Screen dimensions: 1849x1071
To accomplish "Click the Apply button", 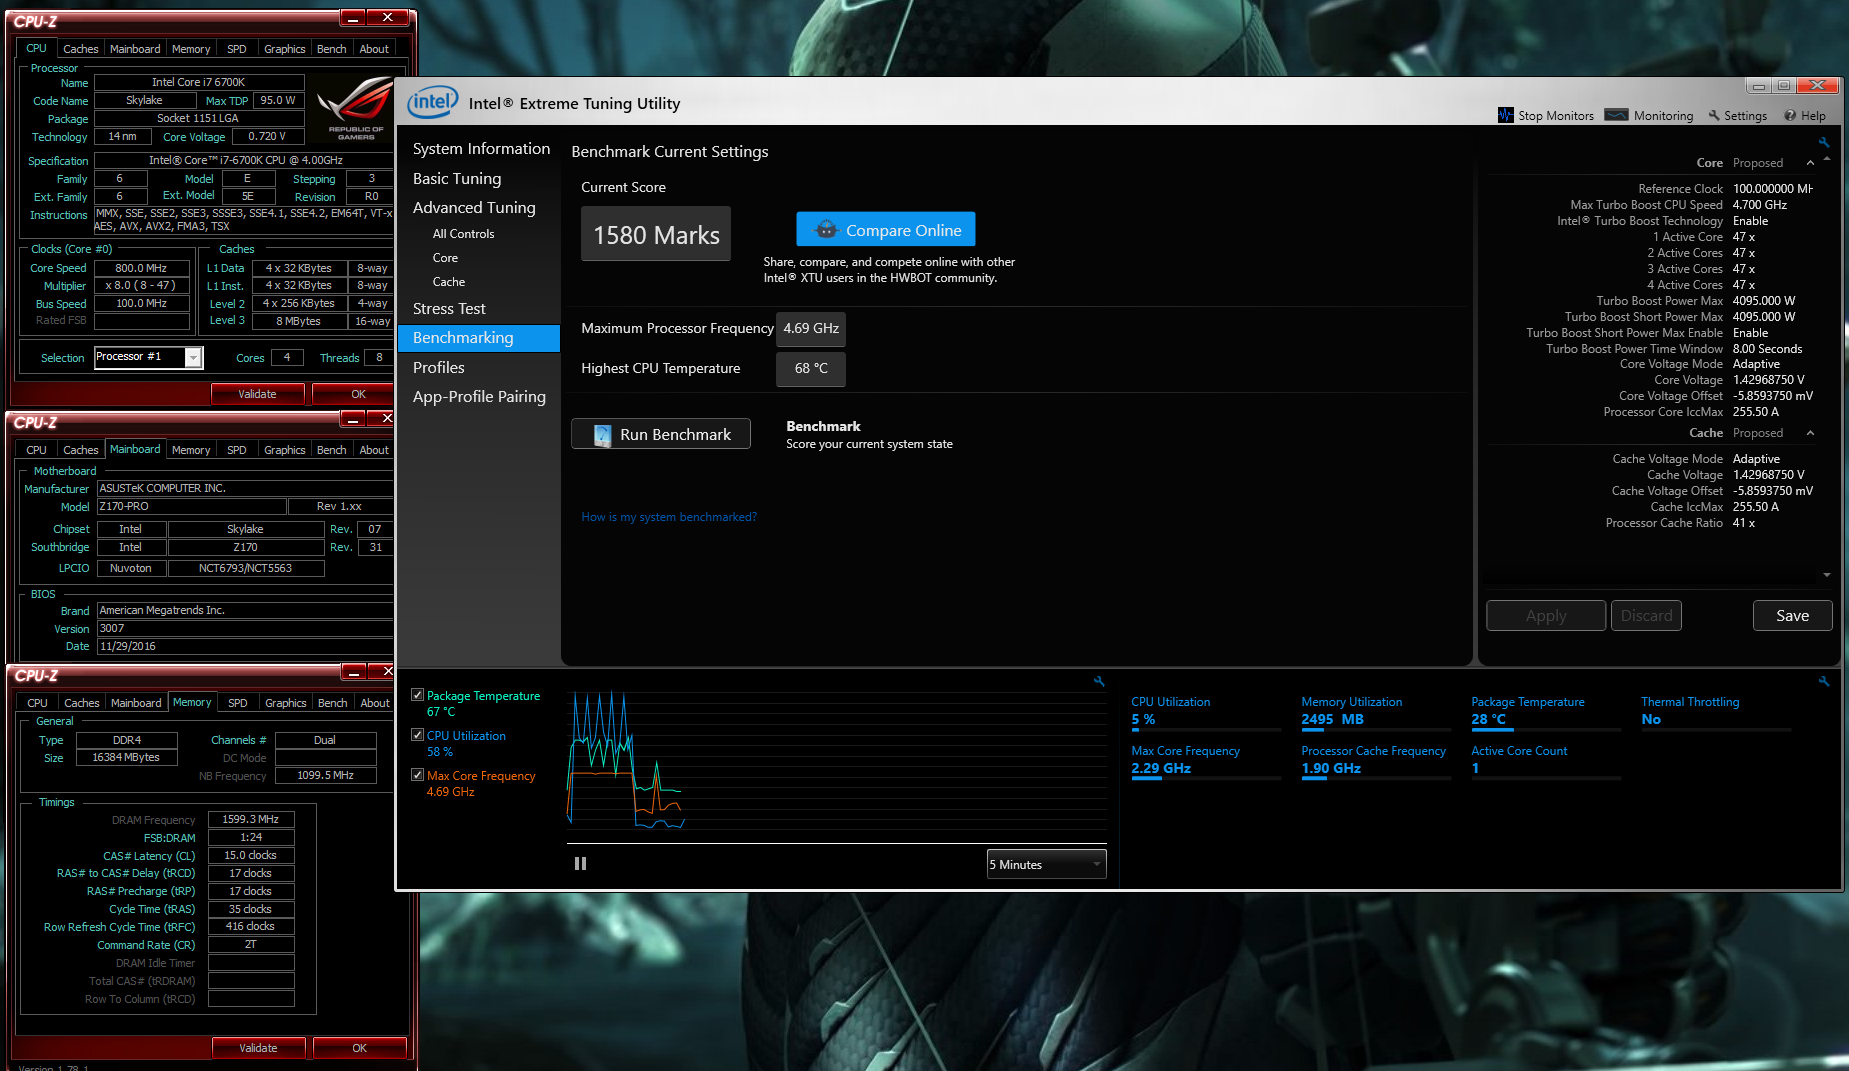I will pyautogui.click(x=1546, y=616).
